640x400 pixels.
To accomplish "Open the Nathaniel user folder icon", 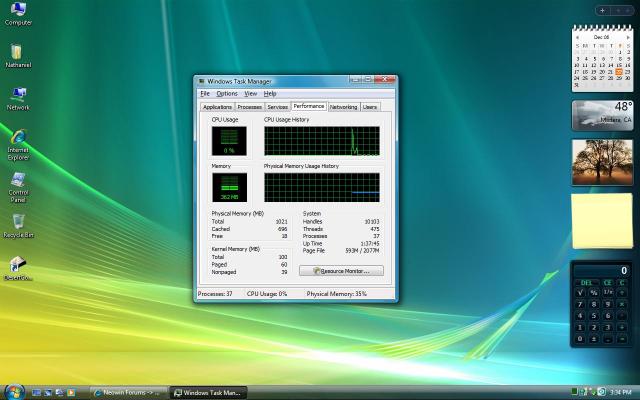I will [18, 56].
